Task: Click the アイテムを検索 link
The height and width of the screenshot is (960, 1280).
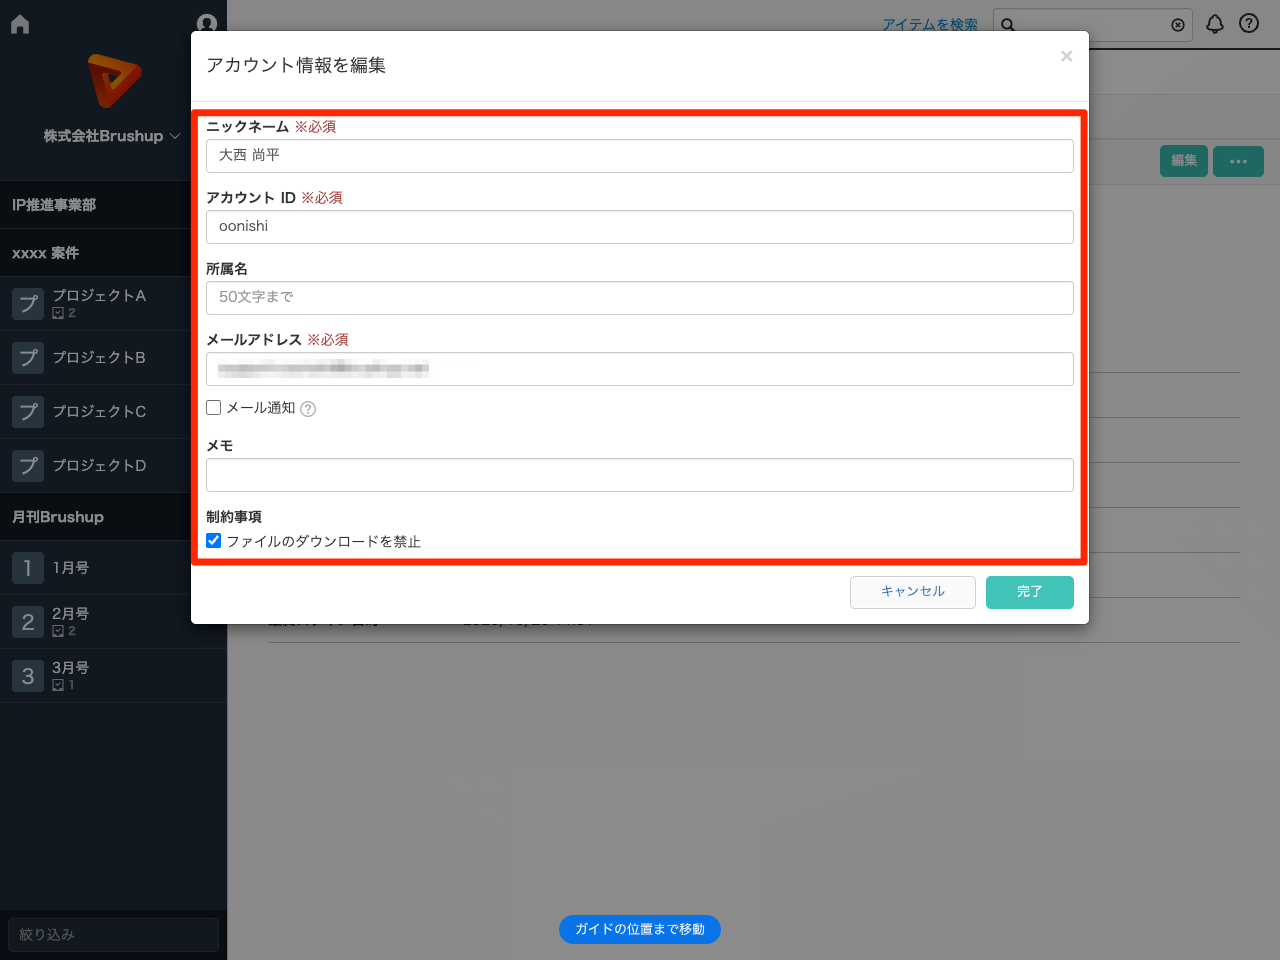Action: pos(931,23)
